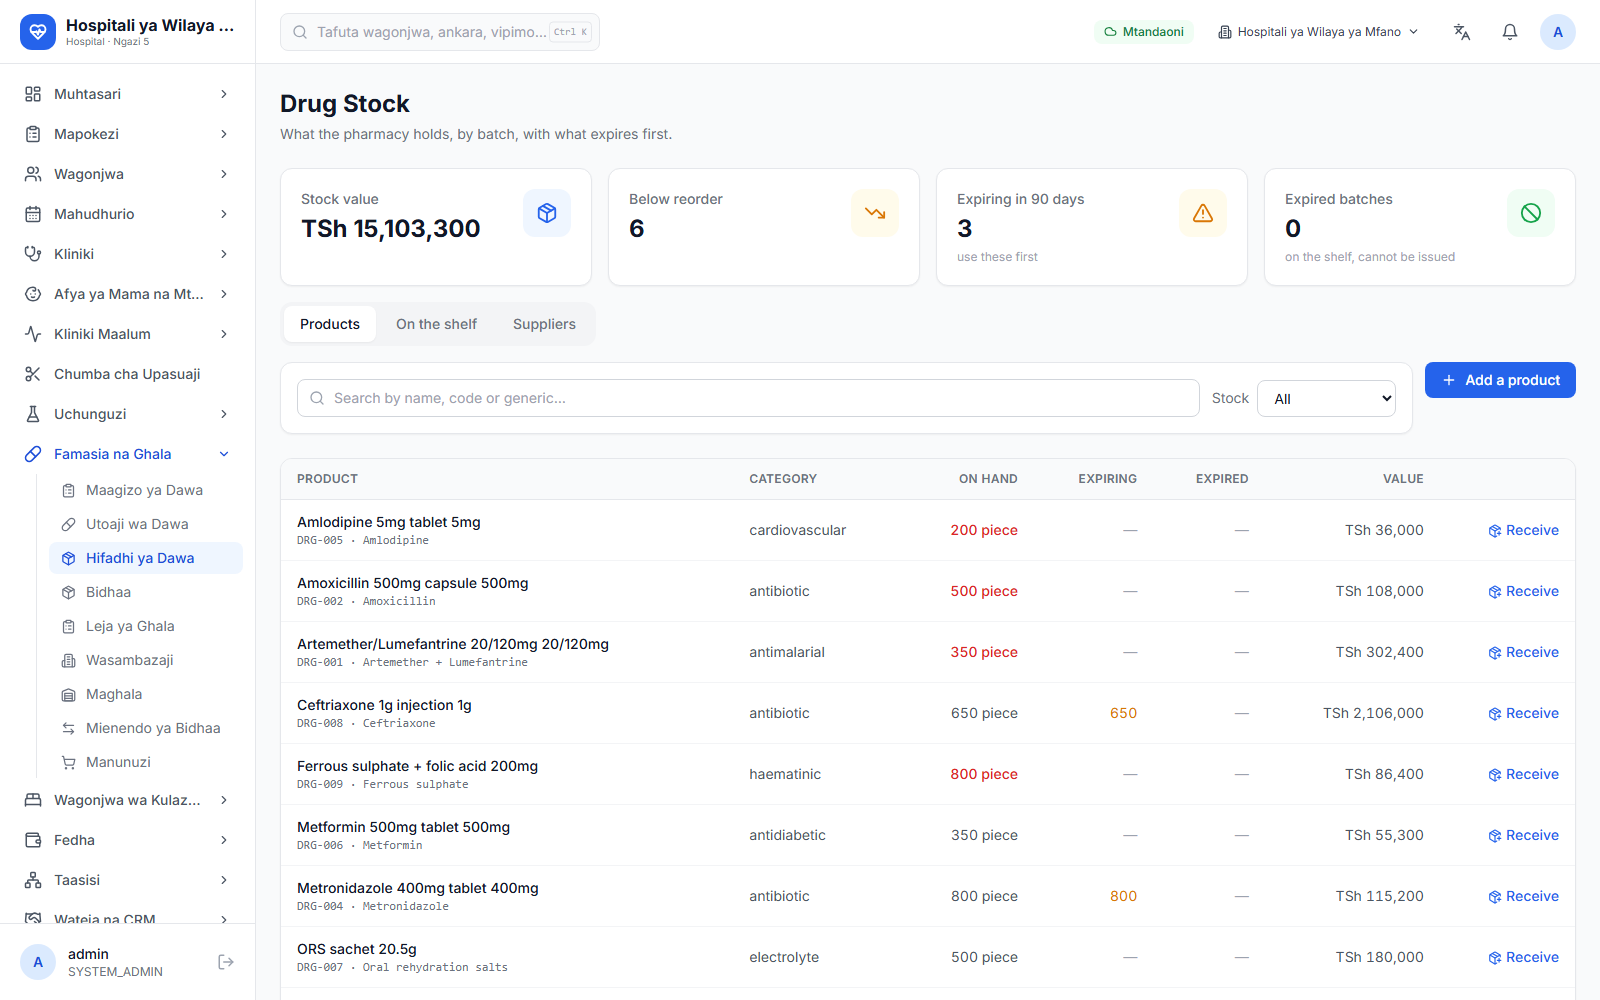Viewport: 1600px width, 1000px height.
Task: Expand the Kliniki menu chevron
Action: click(x=224, y=254)
